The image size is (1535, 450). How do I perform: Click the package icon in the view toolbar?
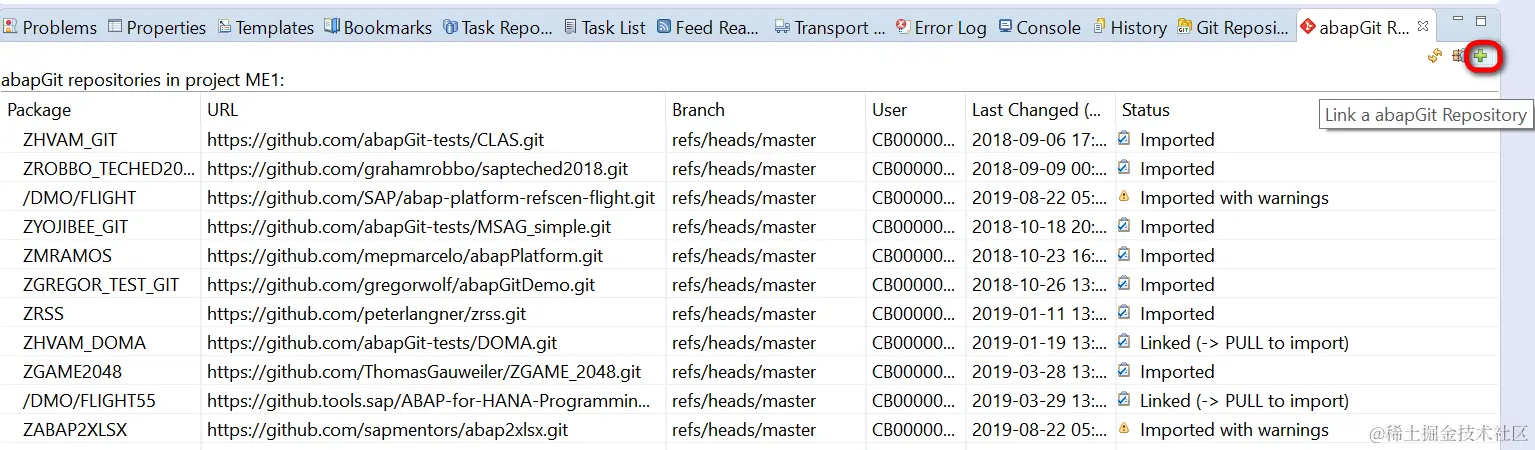pyautogui.click(x=1459, y=57)
